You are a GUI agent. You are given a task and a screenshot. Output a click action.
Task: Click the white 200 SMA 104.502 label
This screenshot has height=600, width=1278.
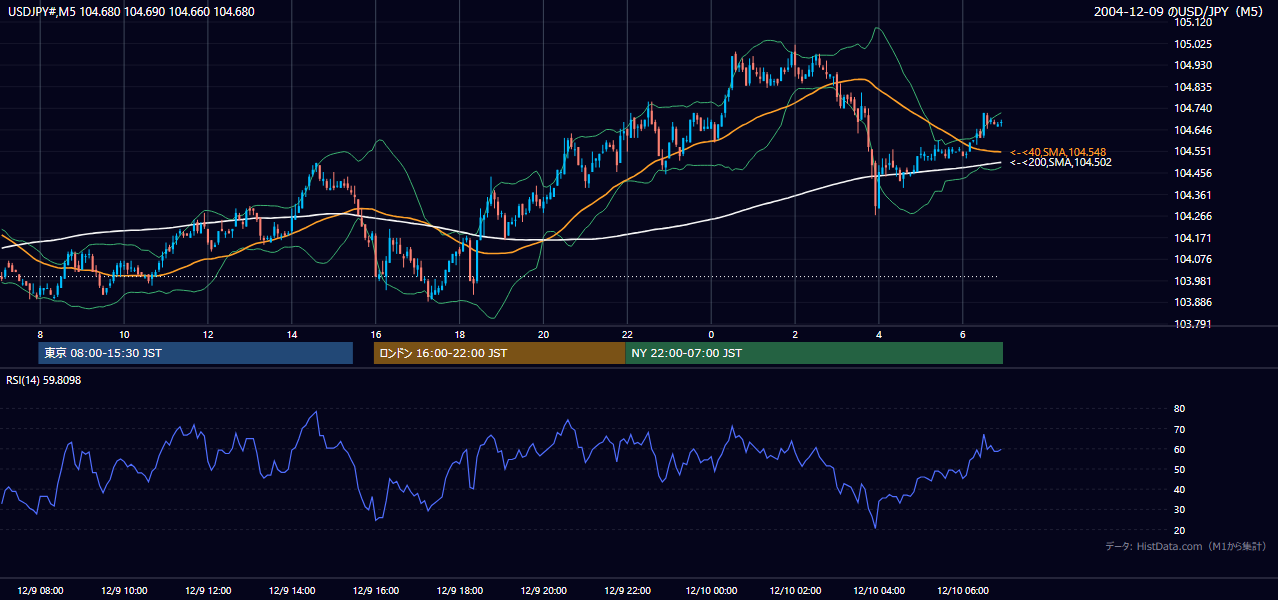point(1060,162)
